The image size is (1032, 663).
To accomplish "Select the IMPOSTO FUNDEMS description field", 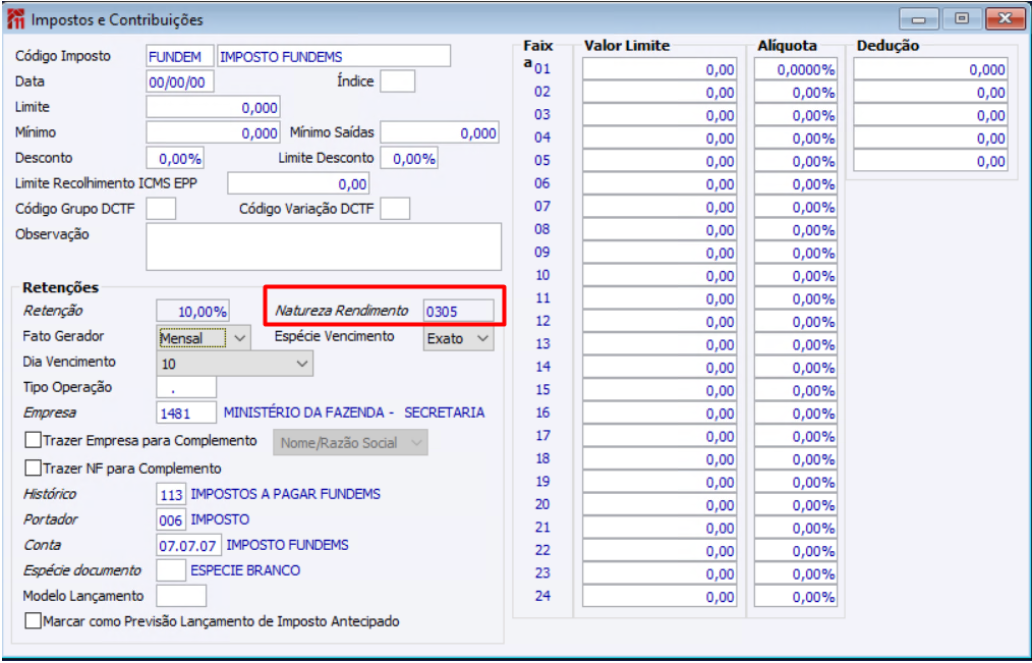I will [x=334, y=57].
